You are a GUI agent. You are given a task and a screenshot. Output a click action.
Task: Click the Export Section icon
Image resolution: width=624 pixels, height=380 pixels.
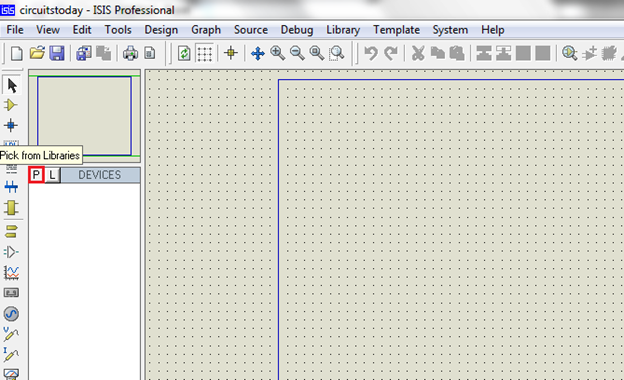(x=103, y=53)
